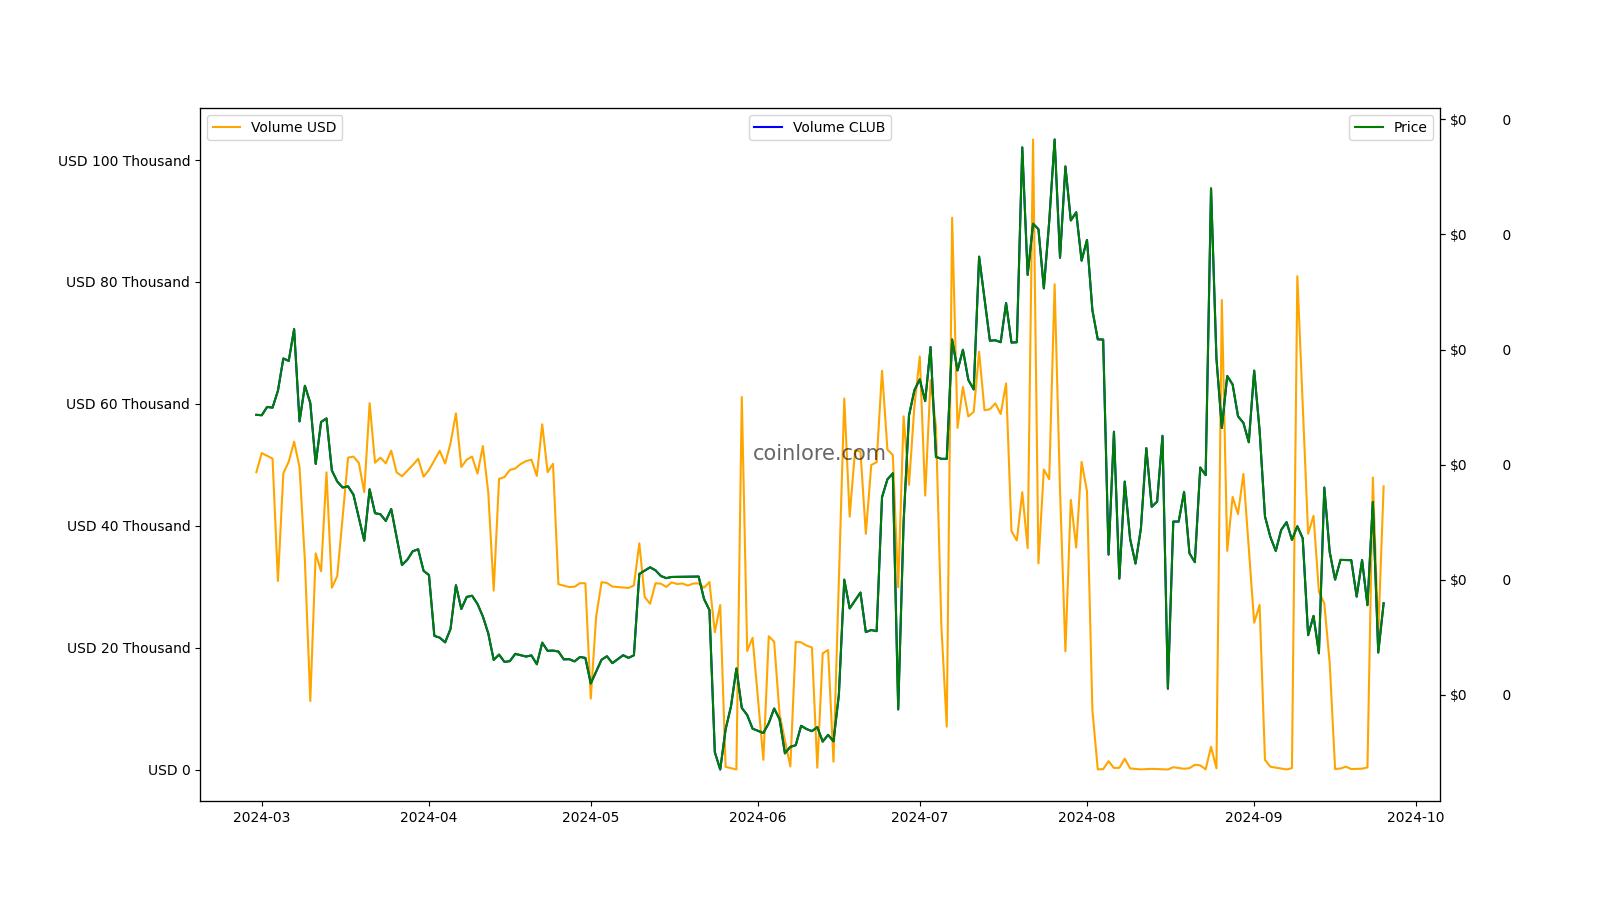Click the 2024-08 date label
The width and height of the screenshot is (1600, 900).
[x=1086, y=816]
